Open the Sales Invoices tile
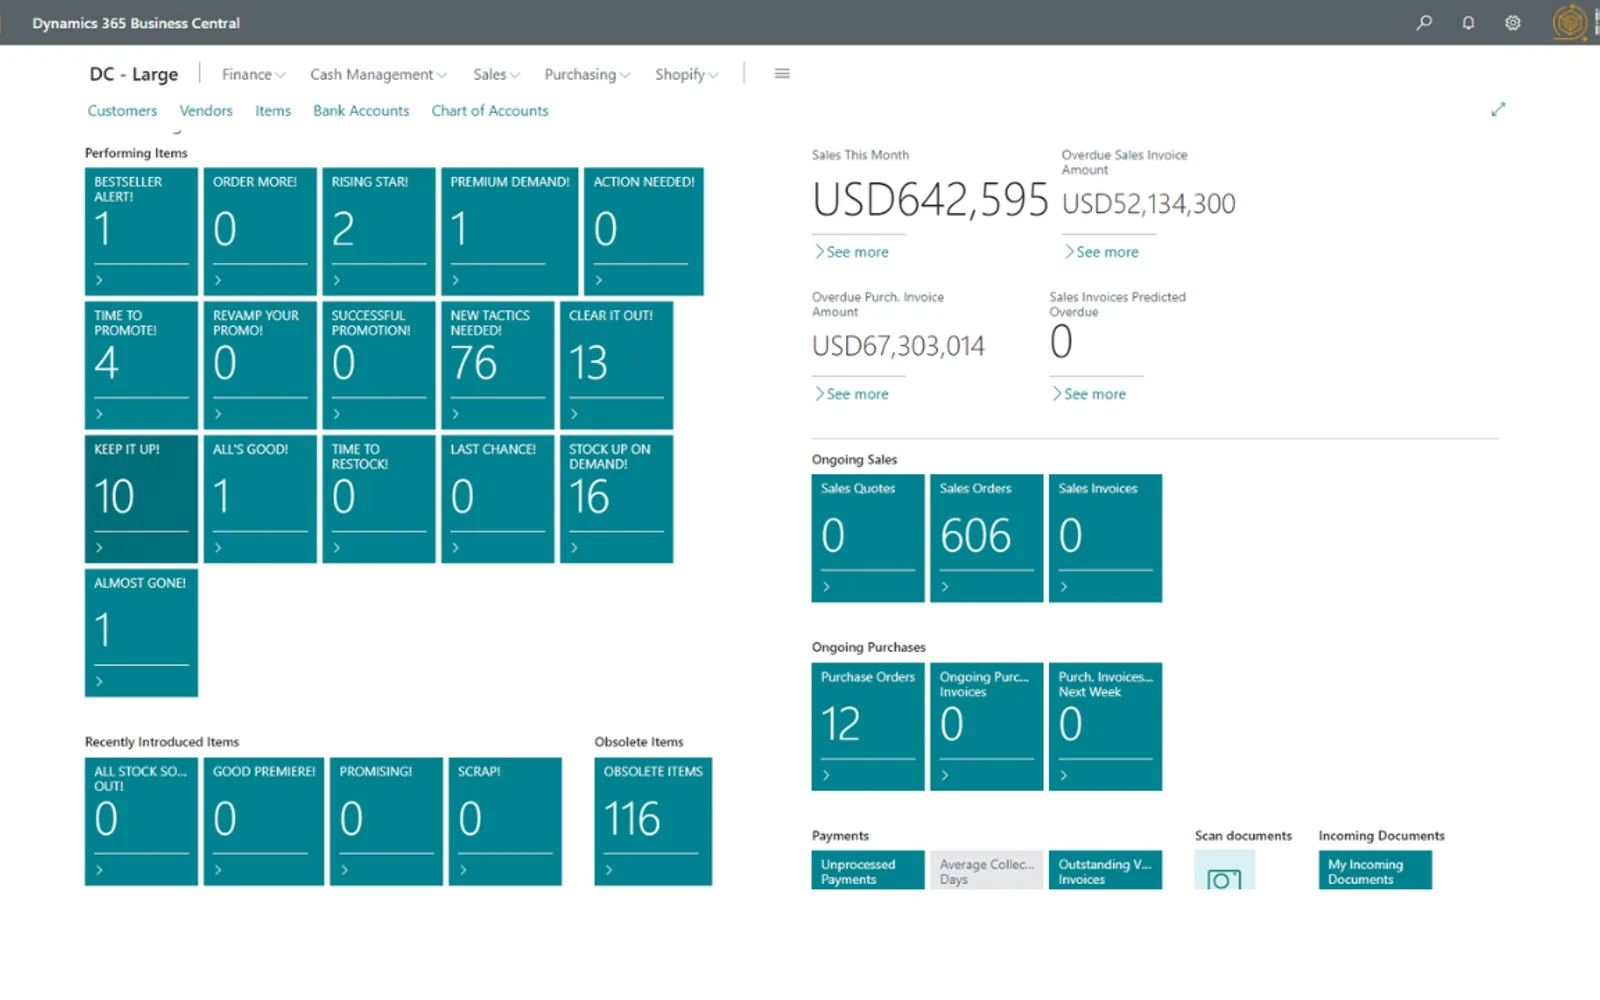Viewport: 1600px width, 1000px height. pyautogui.click(x=1105, y=538)
